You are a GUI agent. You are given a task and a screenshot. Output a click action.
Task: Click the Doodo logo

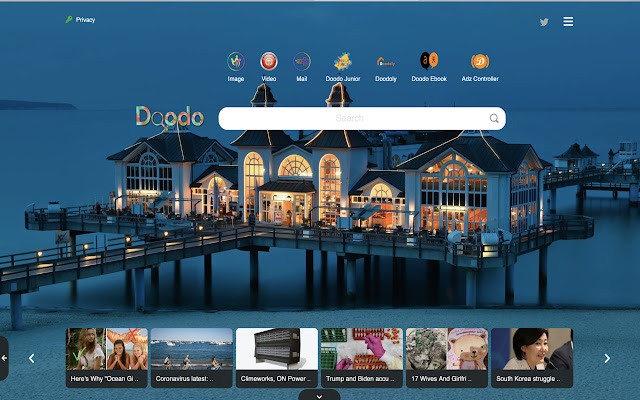point(169,117)
